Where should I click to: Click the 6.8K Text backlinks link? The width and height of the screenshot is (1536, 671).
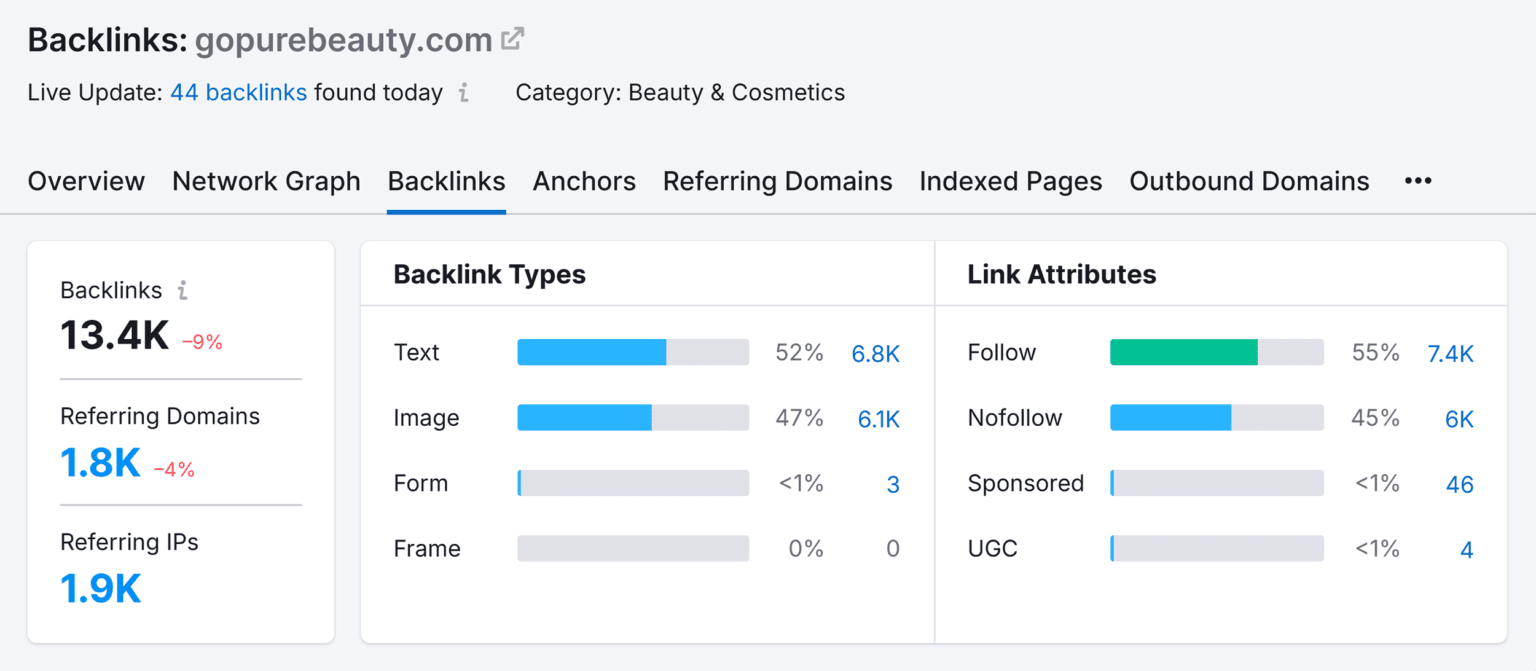(x=876, y=352)
